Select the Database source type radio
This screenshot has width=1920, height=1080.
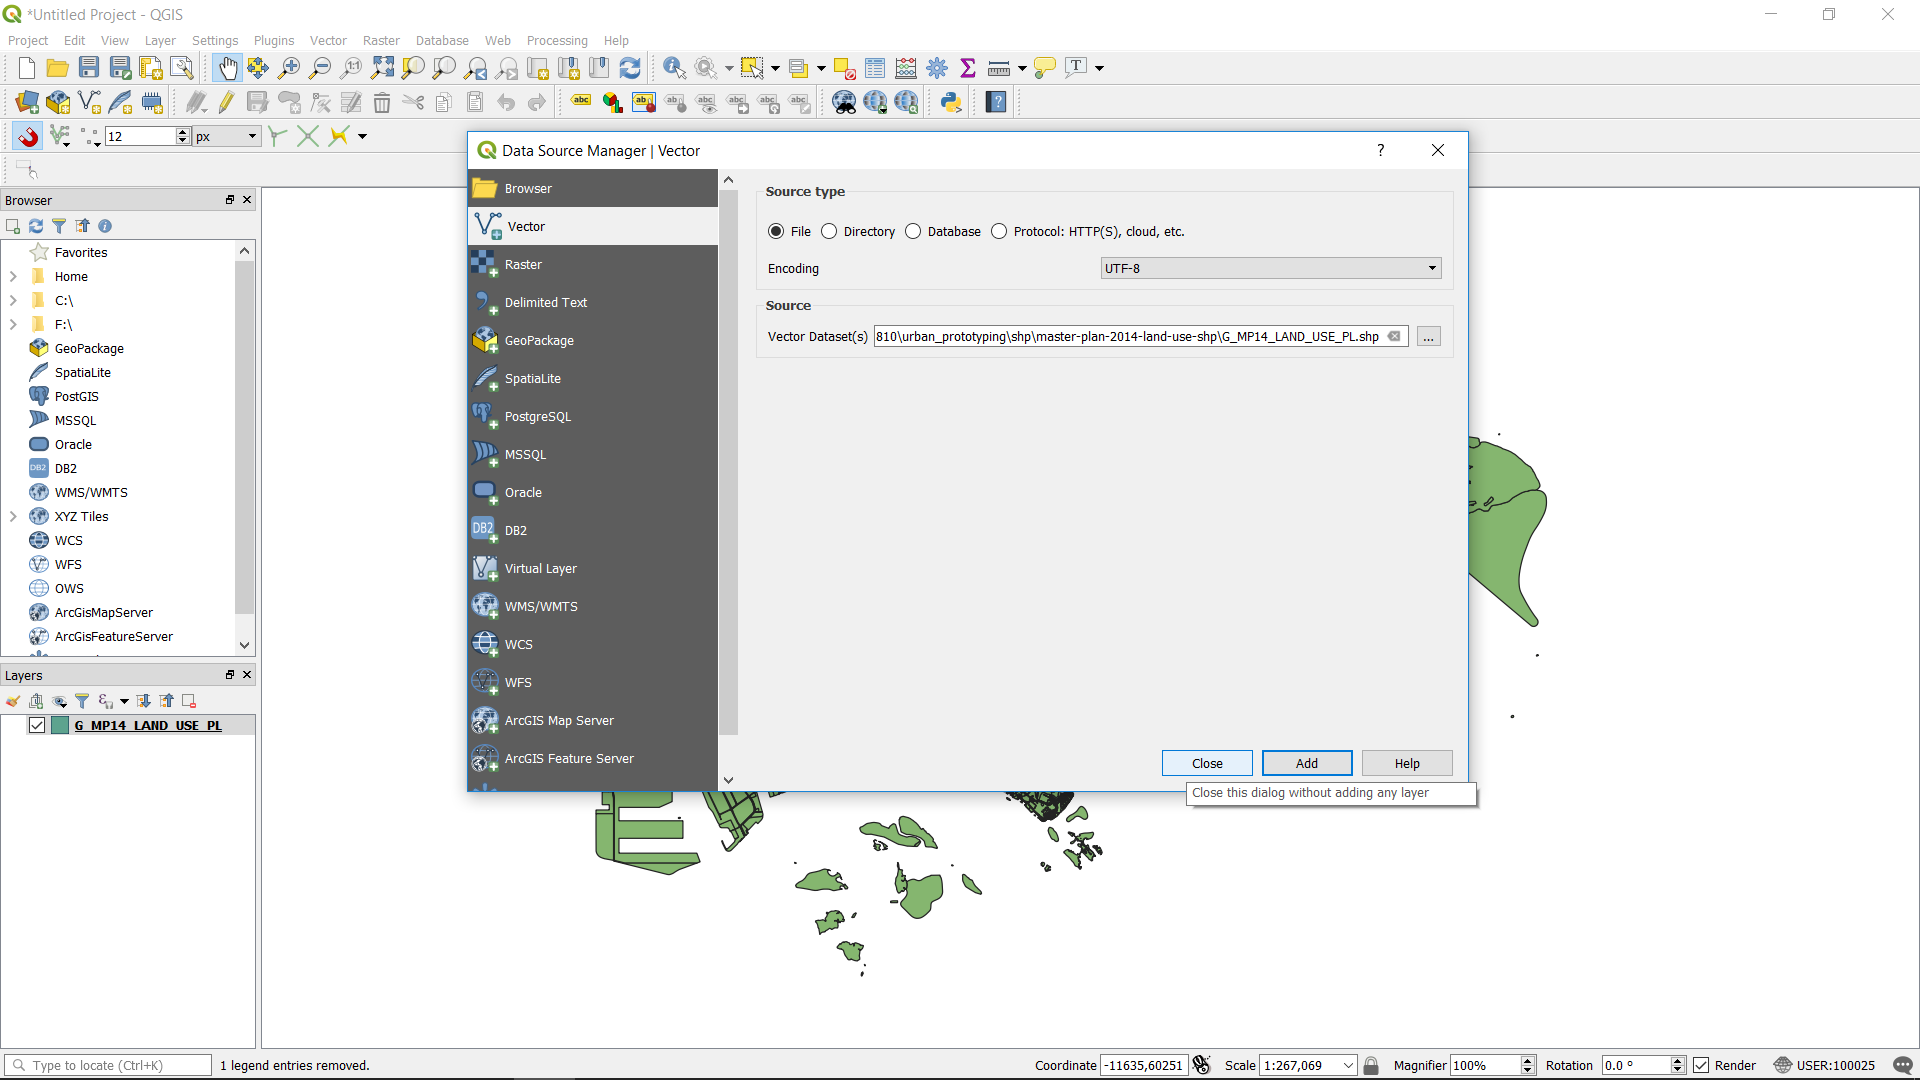click(913, 232)
